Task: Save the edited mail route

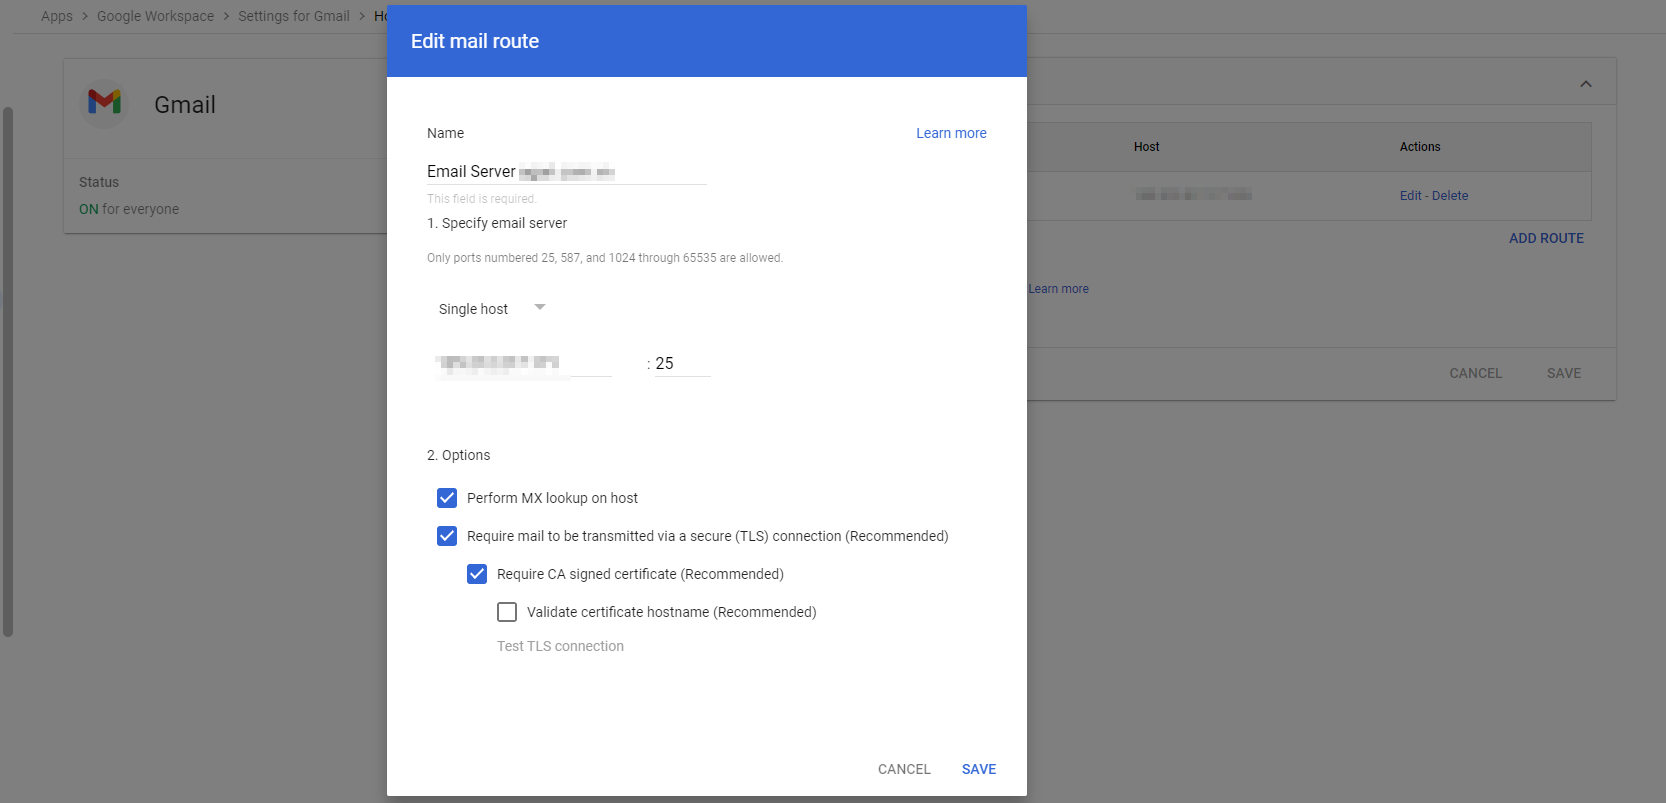Action: (x=978, y=769)
